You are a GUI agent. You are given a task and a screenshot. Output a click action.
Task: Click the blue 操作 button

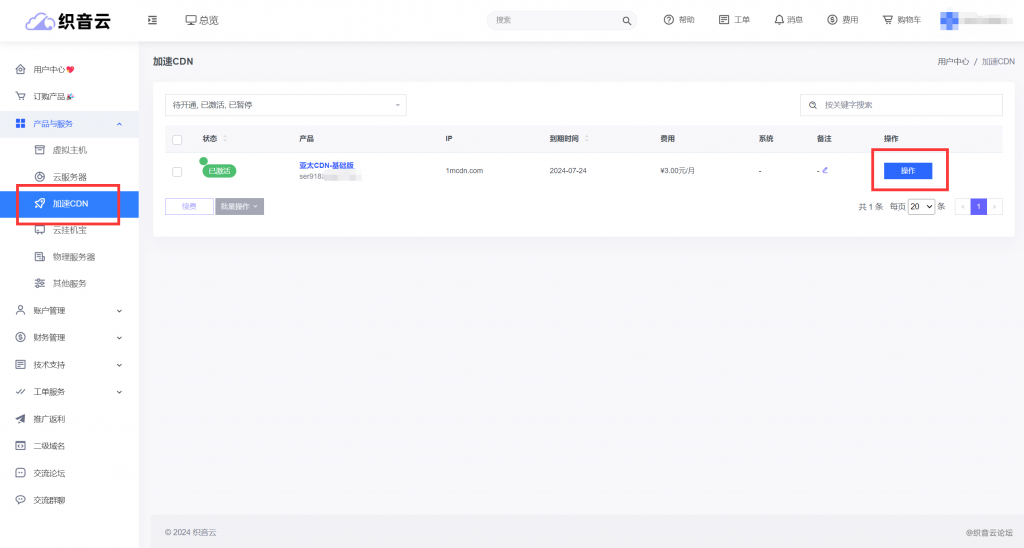click(908, 171)
